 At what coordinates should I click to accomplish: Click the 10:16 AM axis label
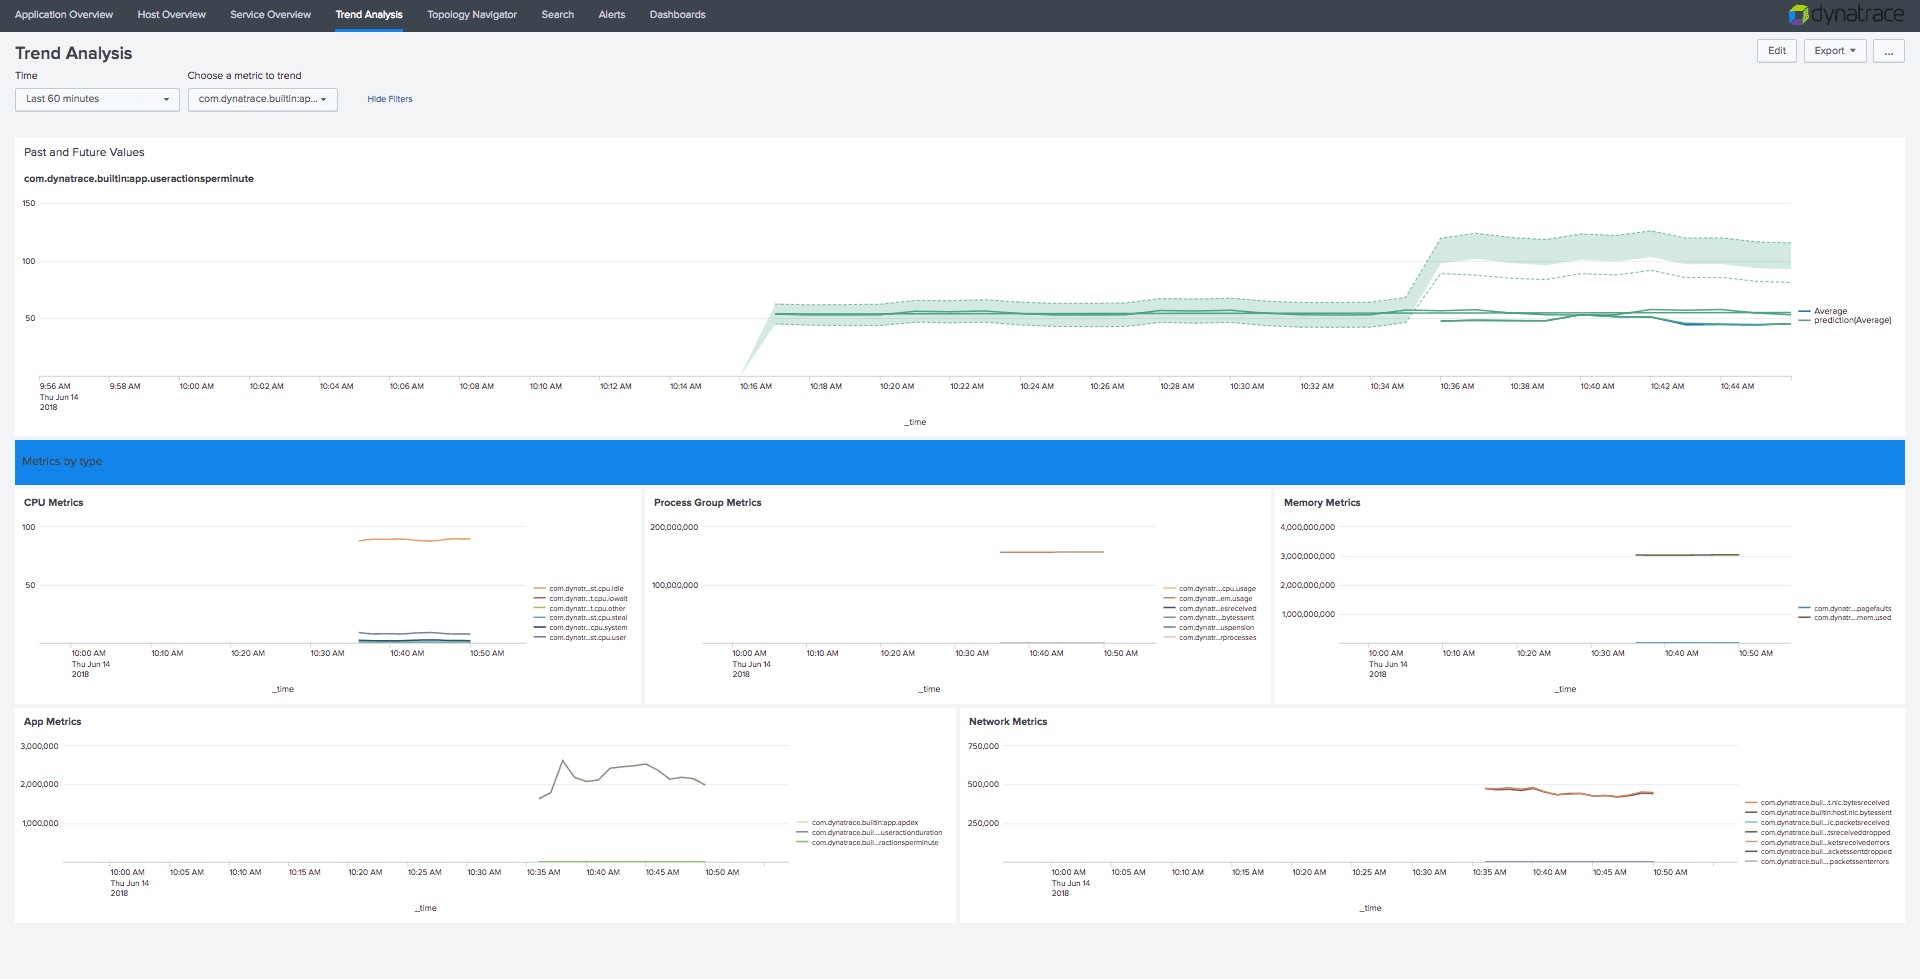[756, 386]
